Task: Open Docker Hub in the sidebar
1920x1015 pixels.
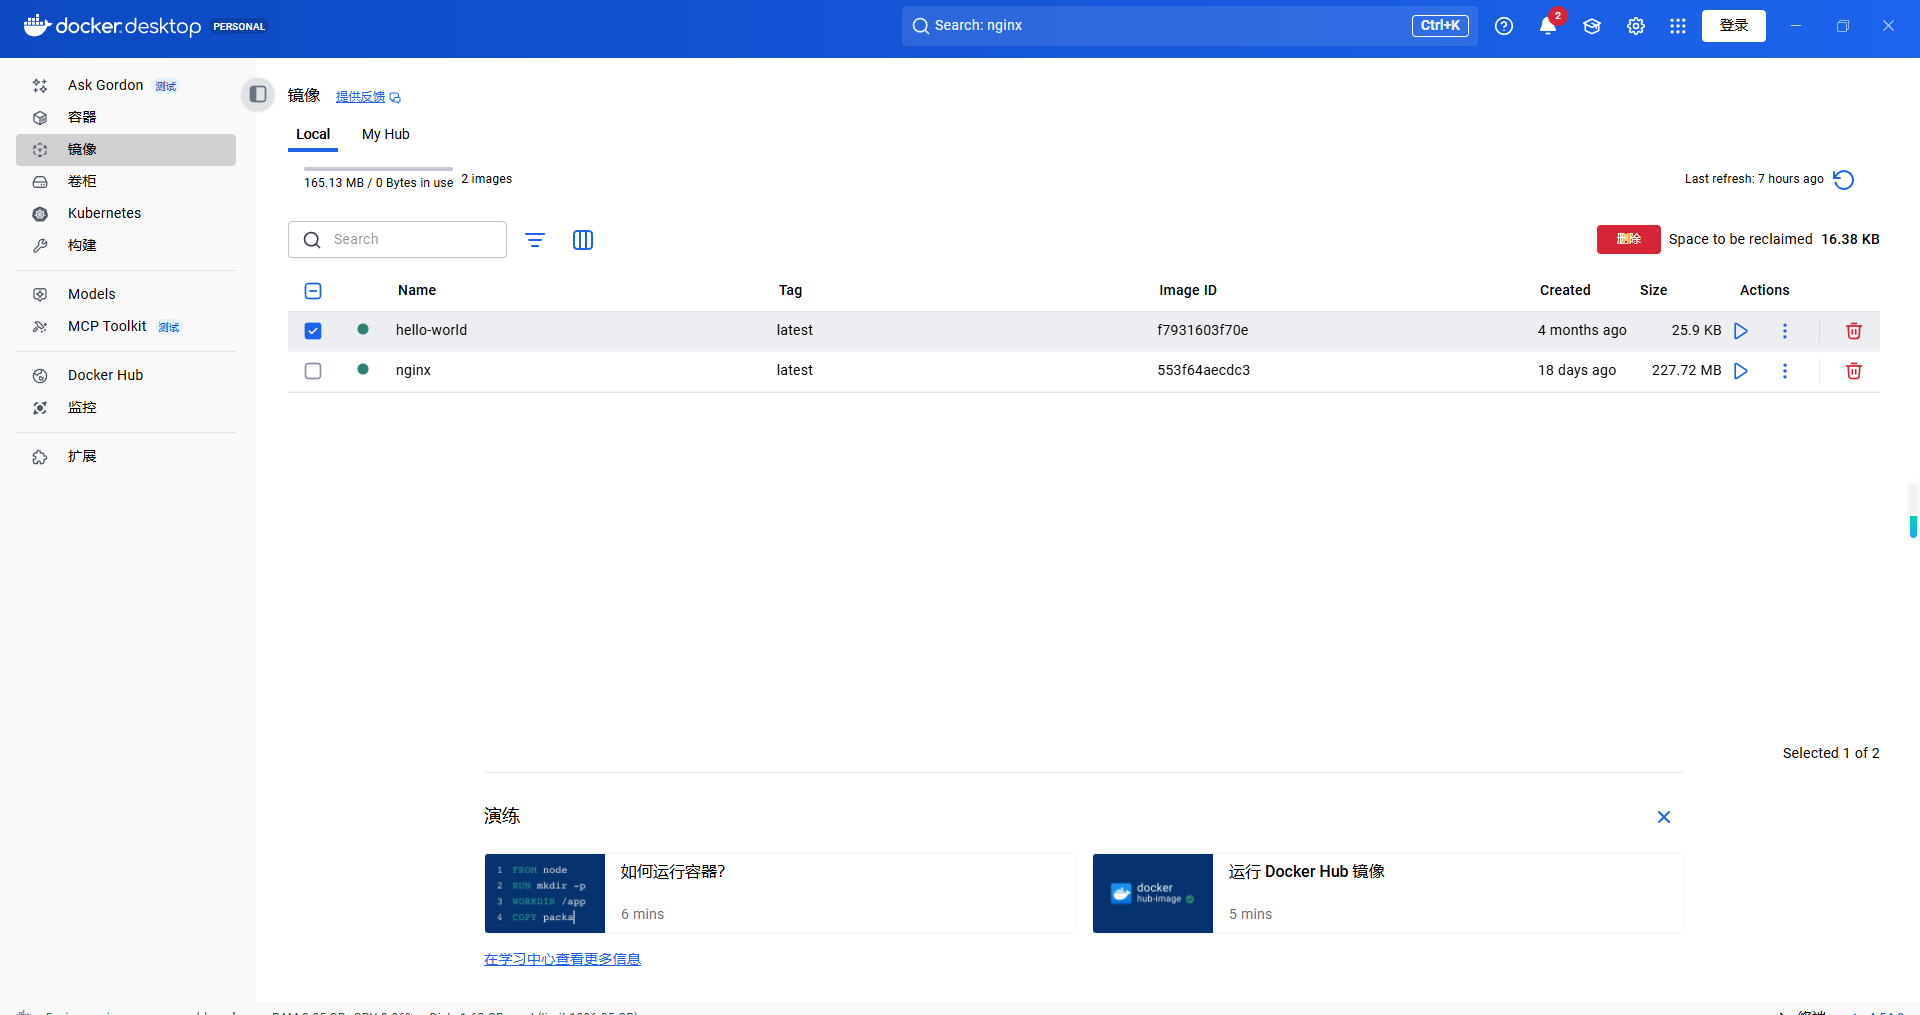Action: coord(126,376)
